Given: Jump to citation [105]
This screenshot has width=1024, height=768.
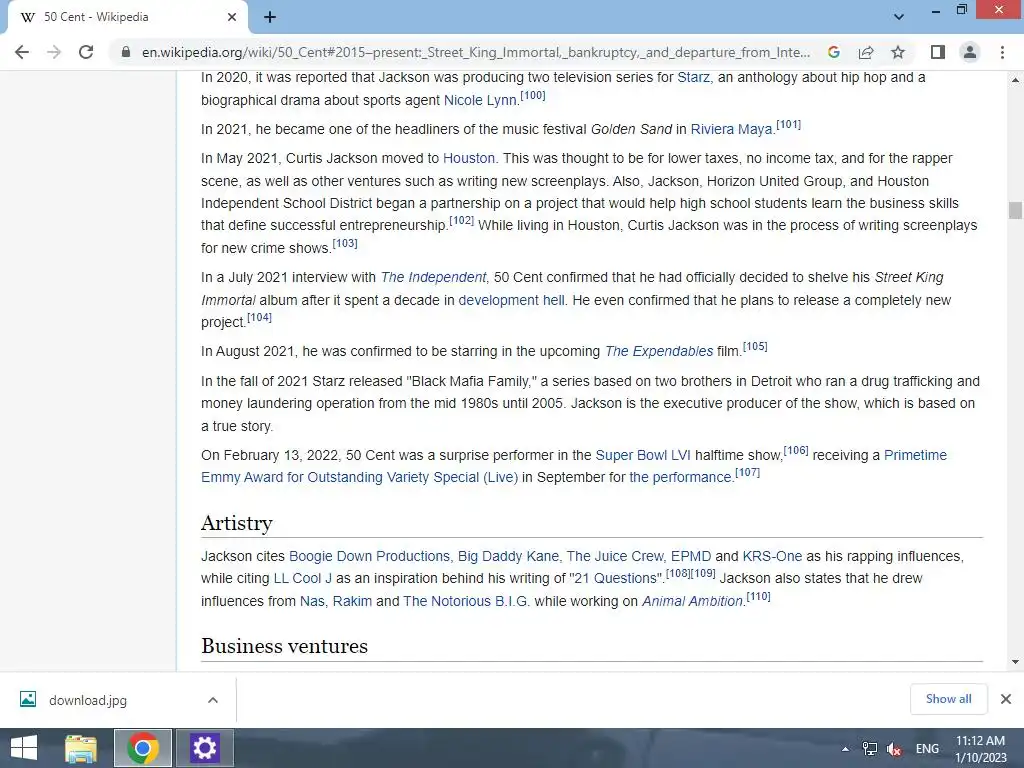Looking at the screenshot, I should [x=755, y=346].
